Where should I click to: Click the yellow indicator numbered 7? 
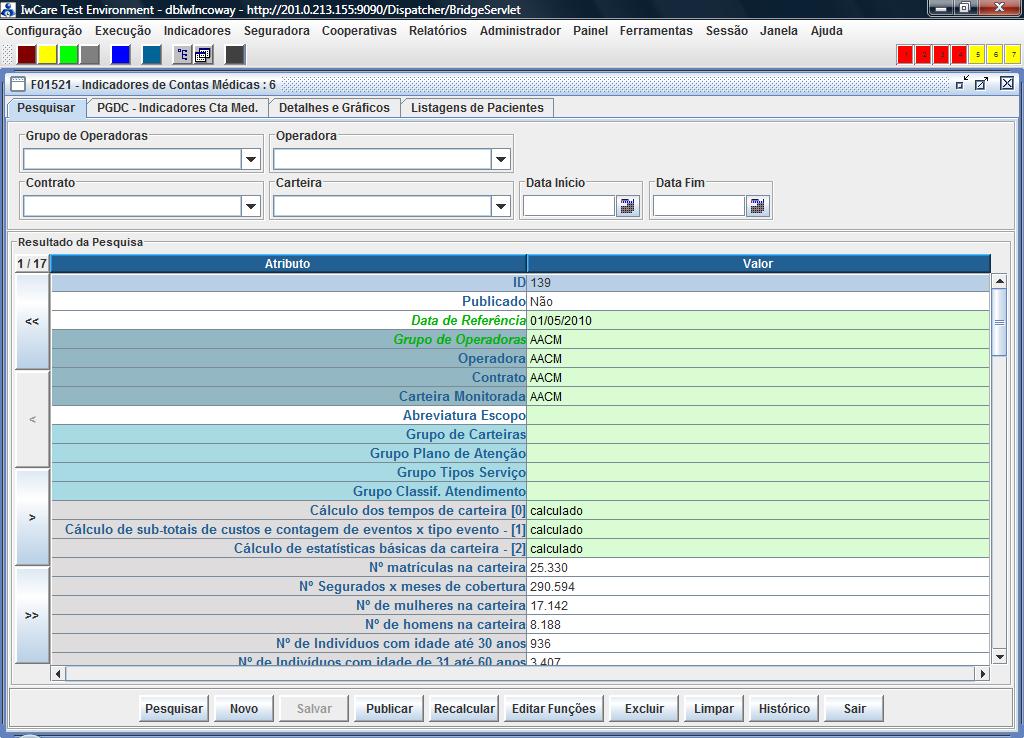(1011, 55)
